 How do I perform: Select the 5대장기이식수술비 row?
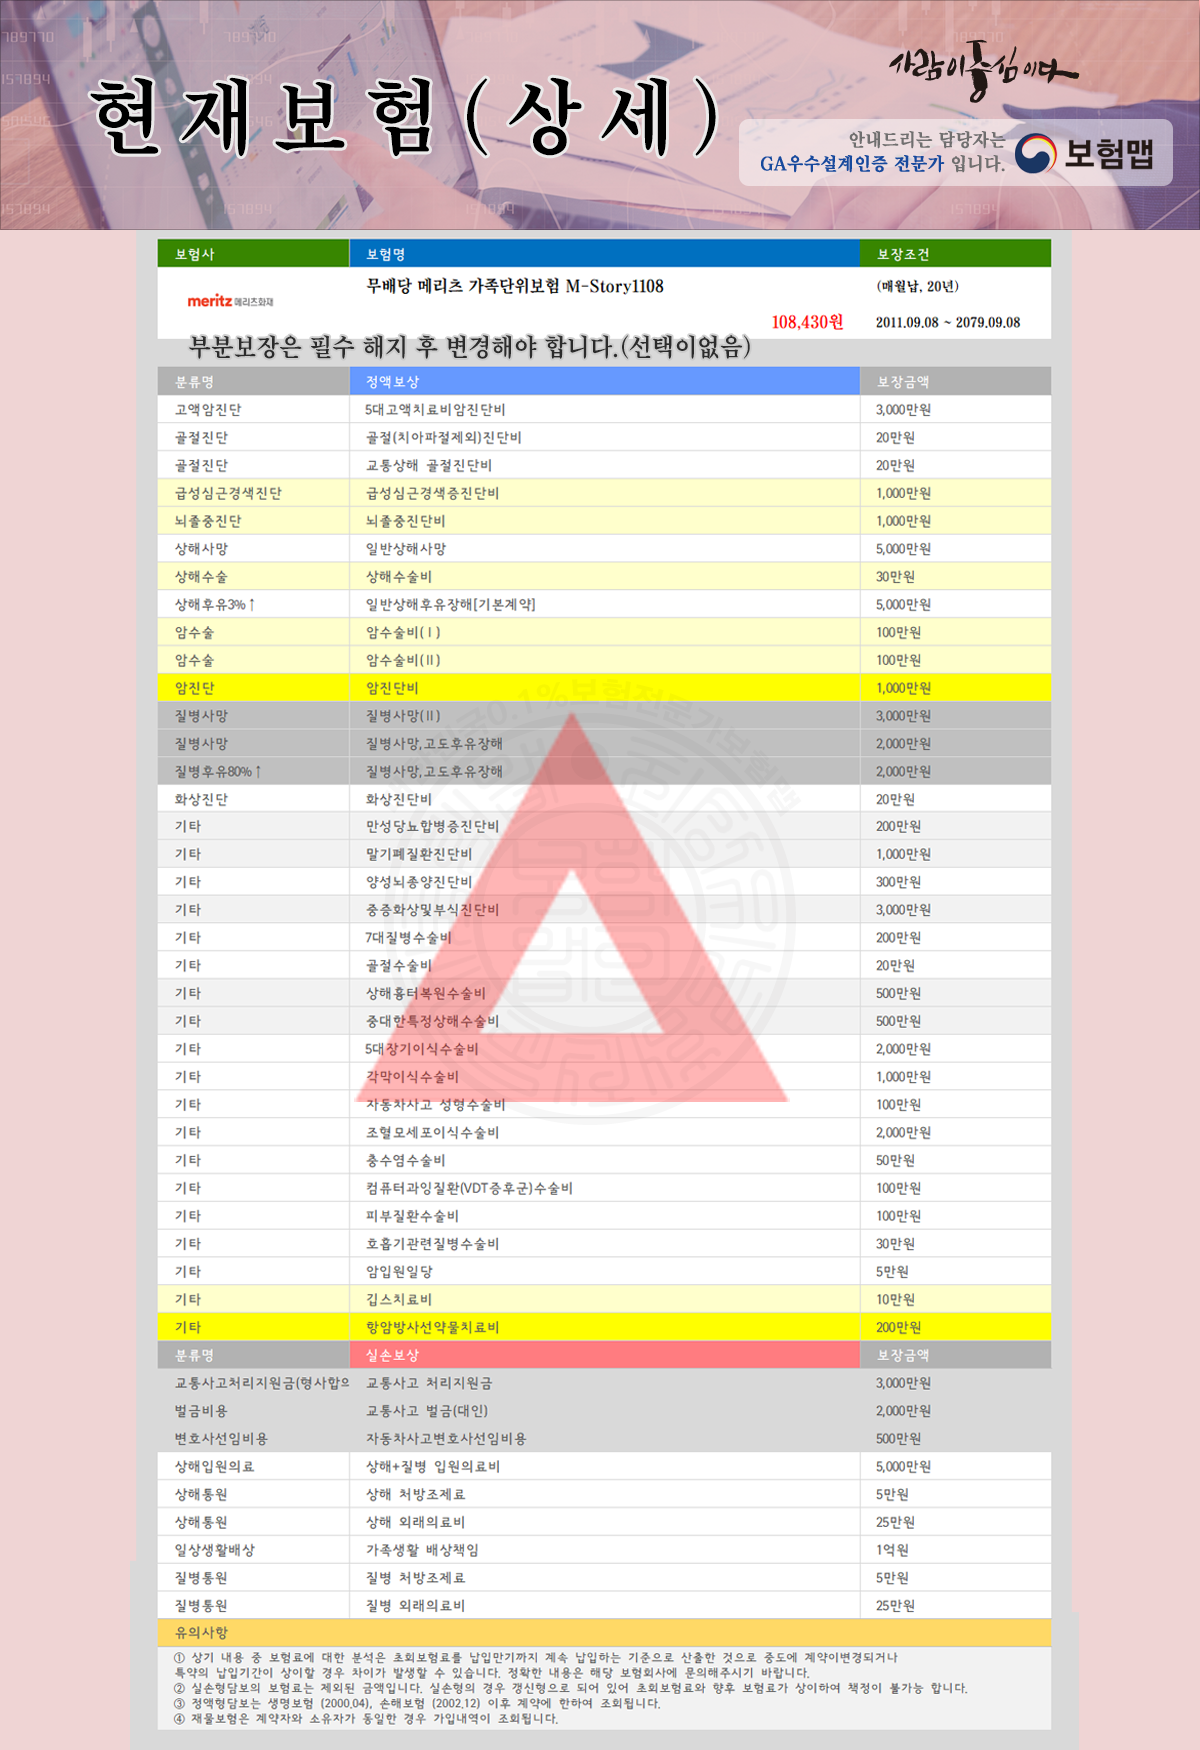click(x=604, y=1049)
